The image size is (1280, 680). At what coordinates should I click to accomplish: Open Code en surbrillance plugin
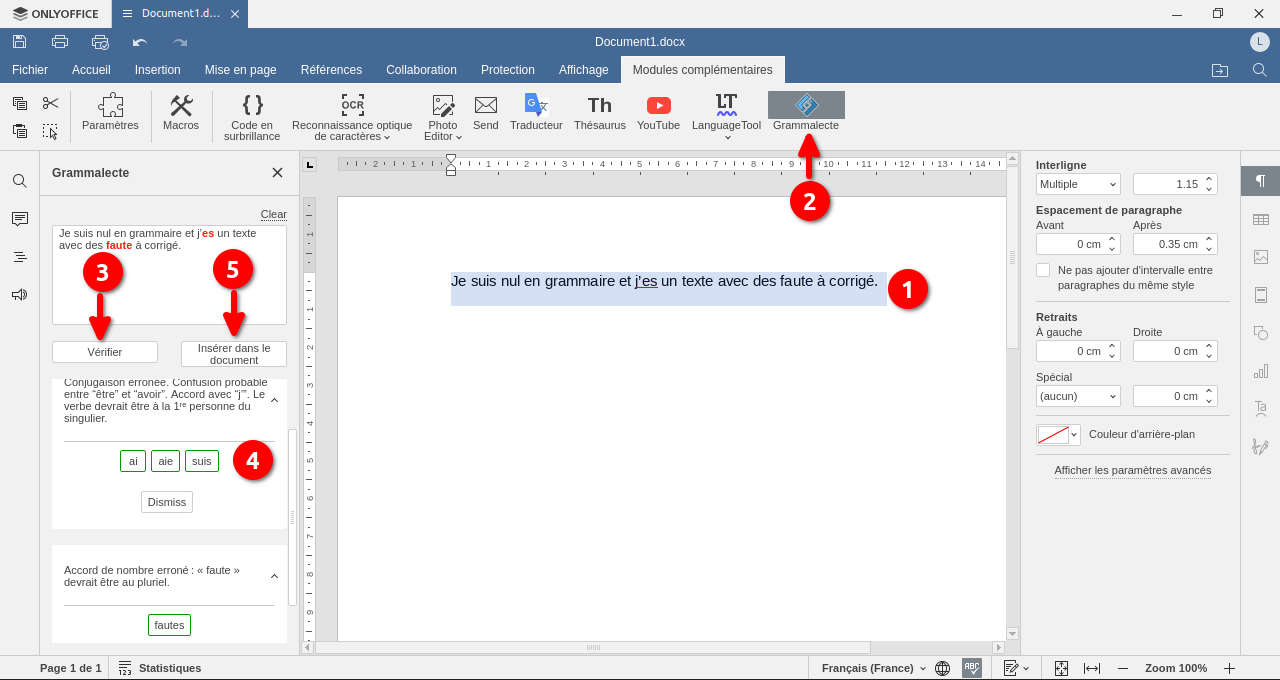click(252, 117)
